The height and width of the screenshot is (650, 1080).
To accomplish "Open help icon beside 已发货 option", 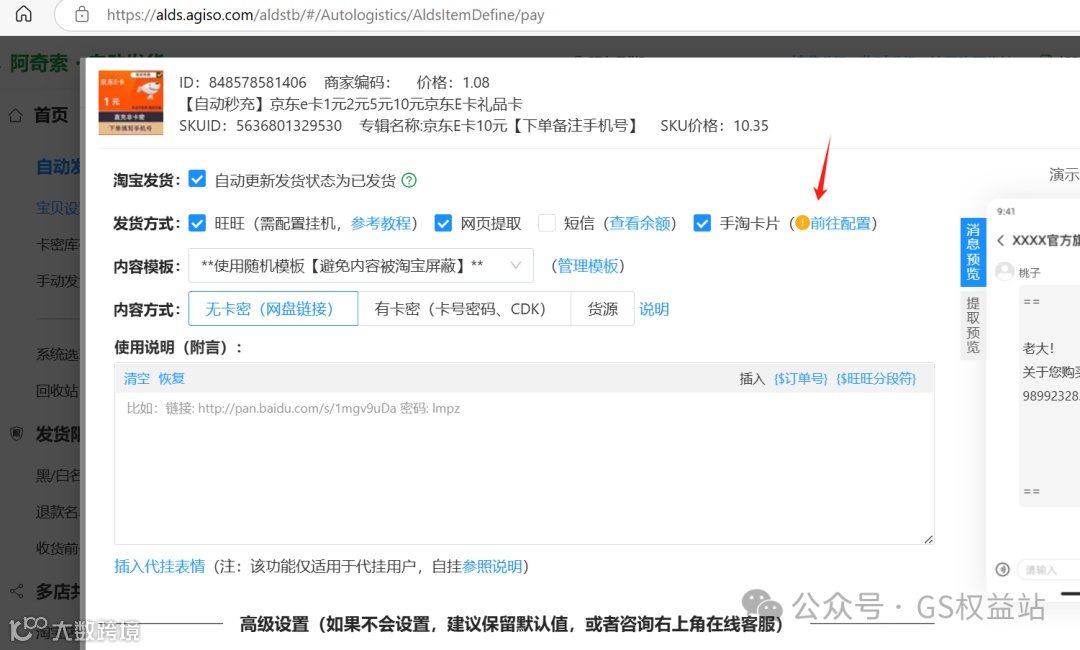I will click(409, 180).
